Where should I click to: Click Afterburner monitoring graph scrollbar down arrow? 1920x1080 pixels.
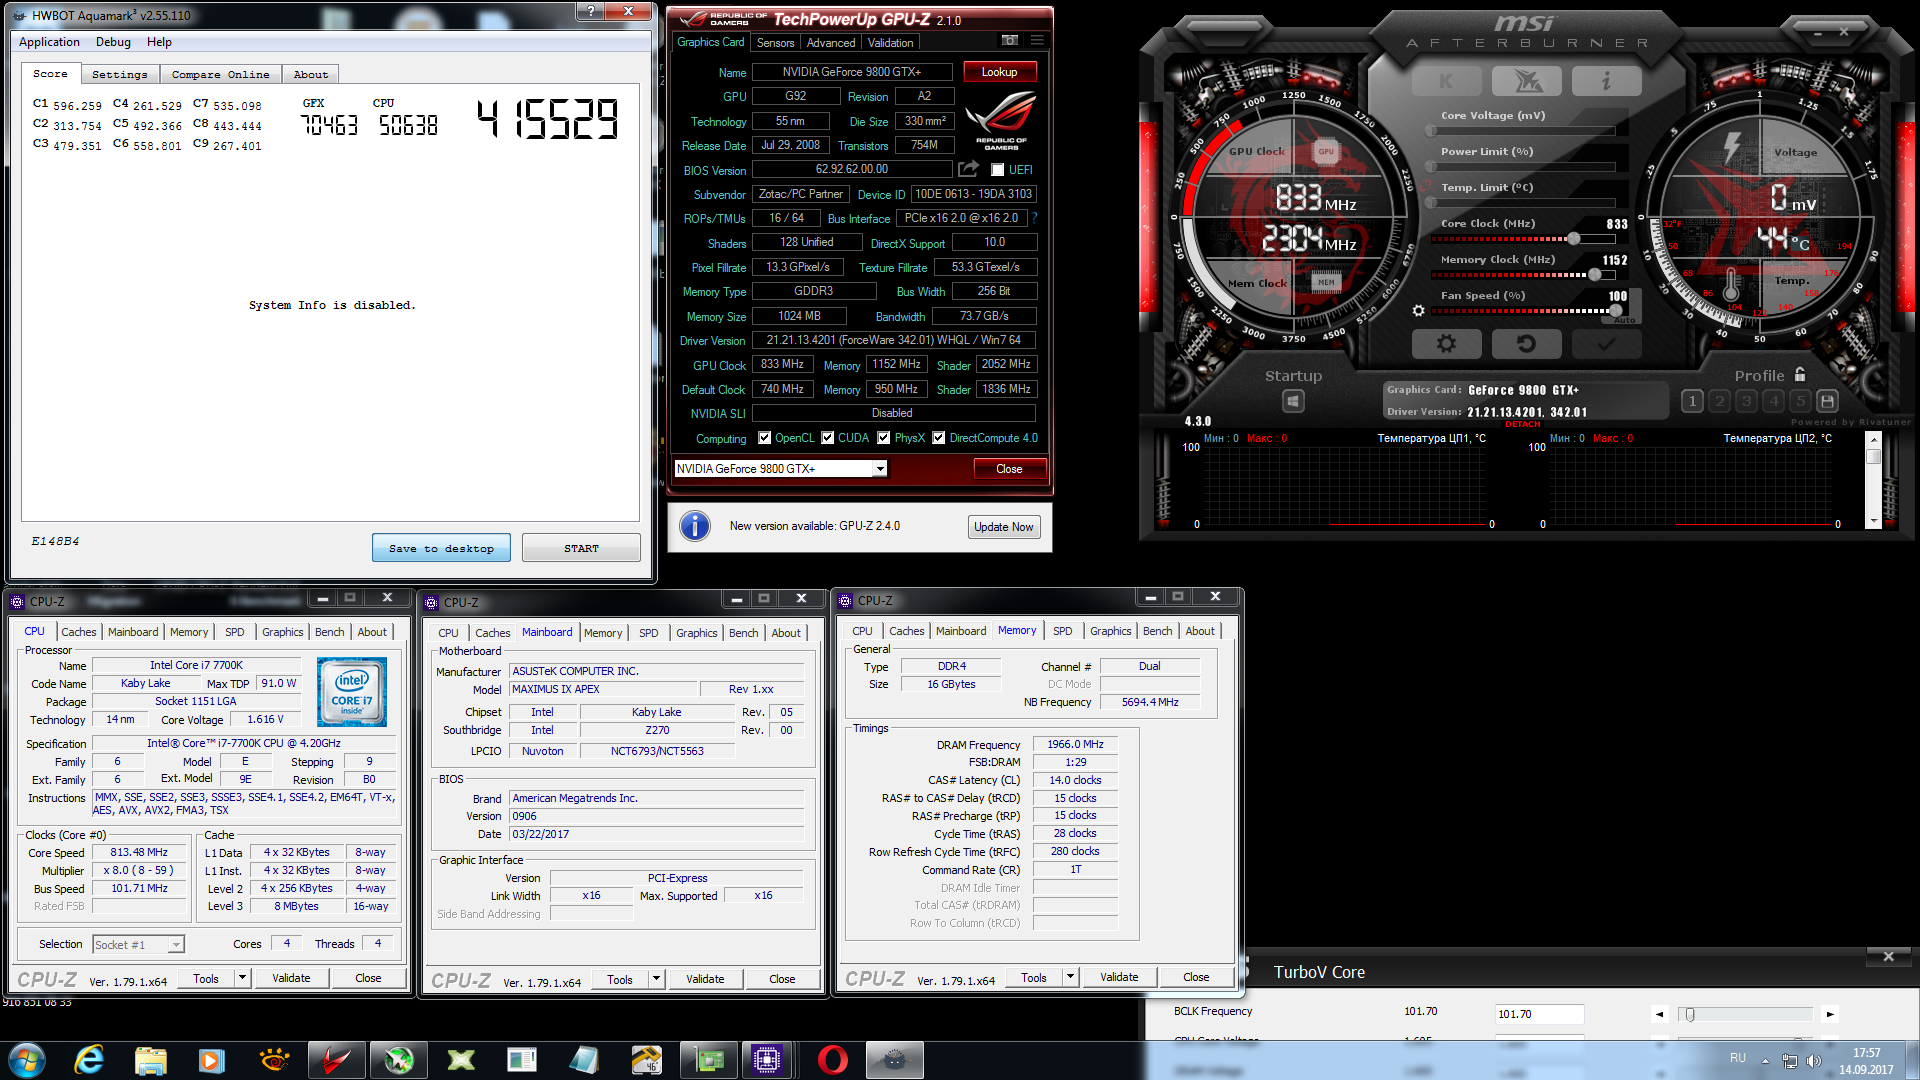(1873, 521)
